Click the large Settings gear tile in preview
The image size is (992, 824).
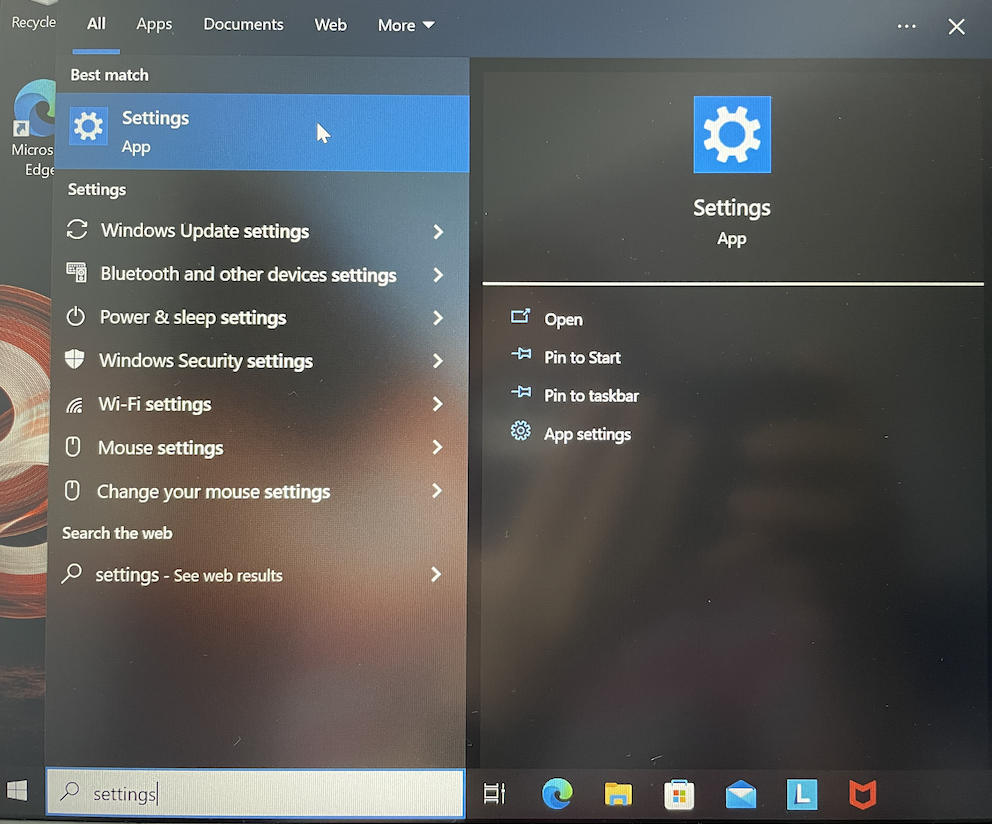(732, 135)
